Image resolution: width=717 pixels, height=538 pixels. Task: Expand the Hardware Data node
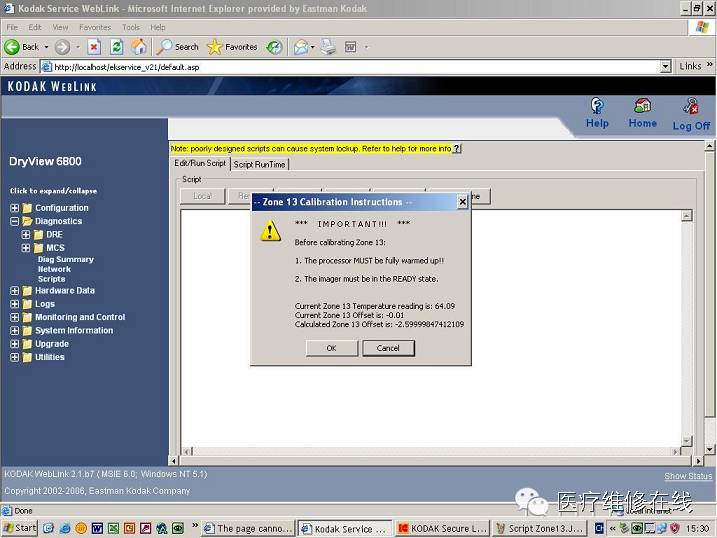(x=15, y=291)
